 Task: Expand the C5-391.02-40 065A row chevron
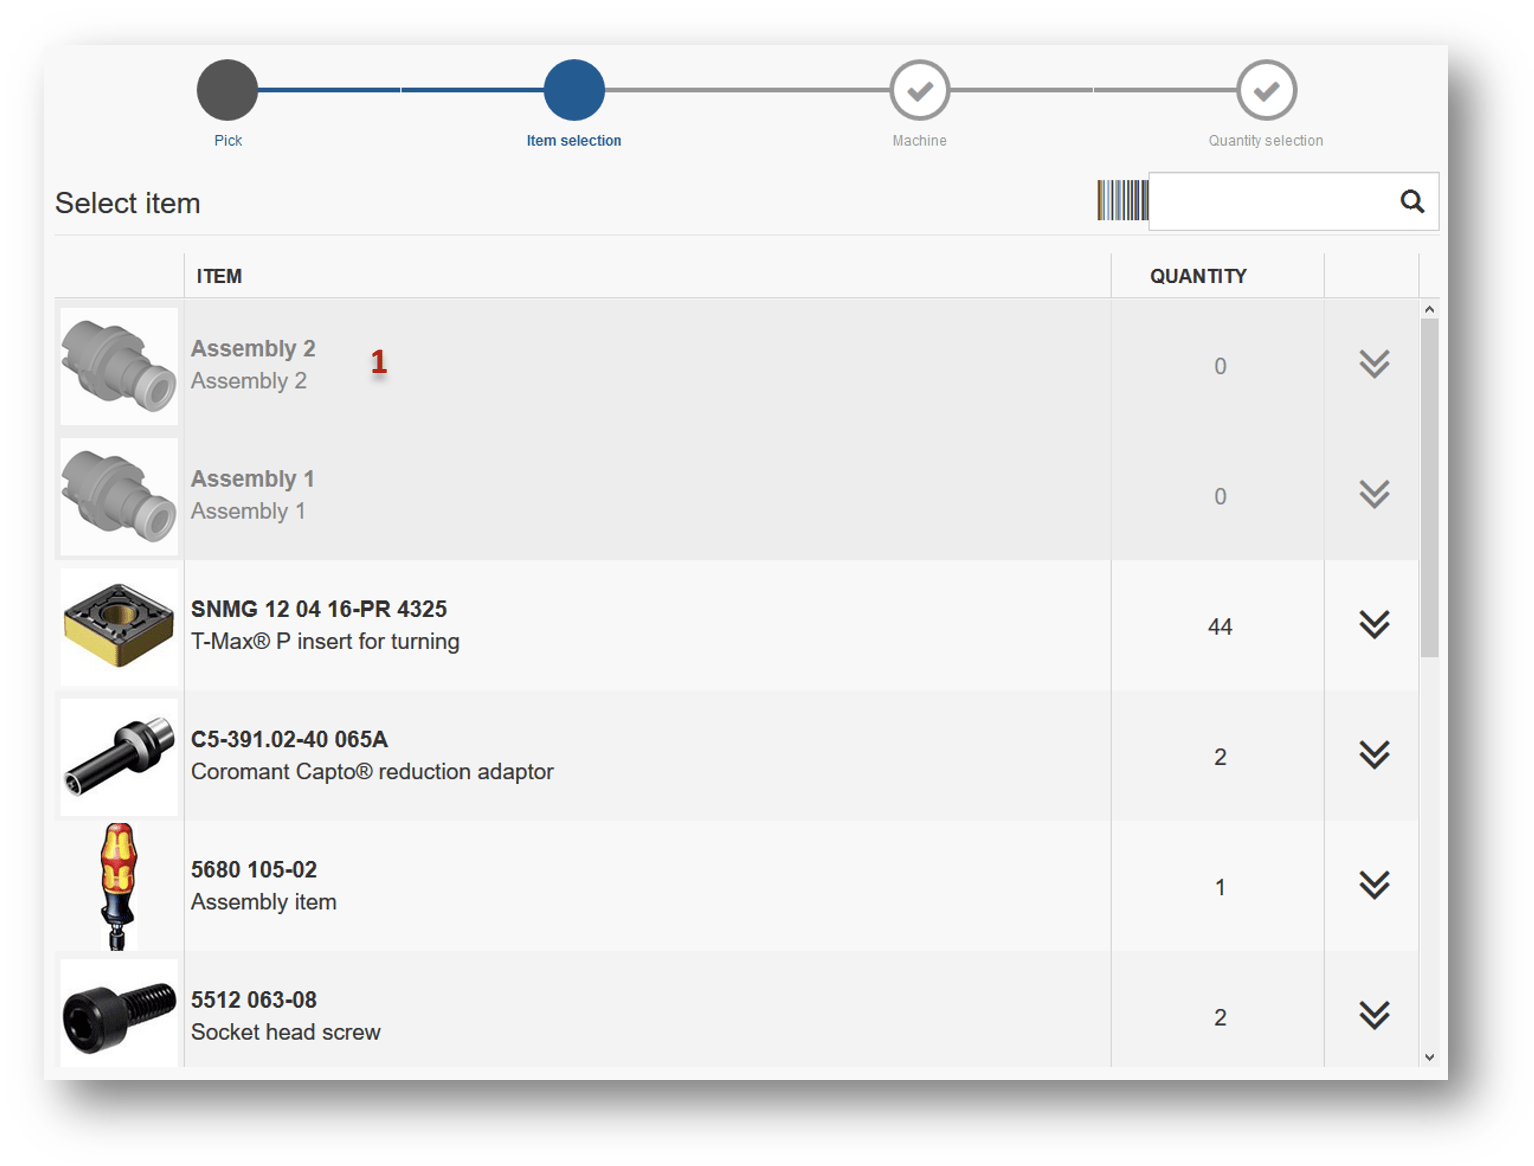tap(1374, 755)
